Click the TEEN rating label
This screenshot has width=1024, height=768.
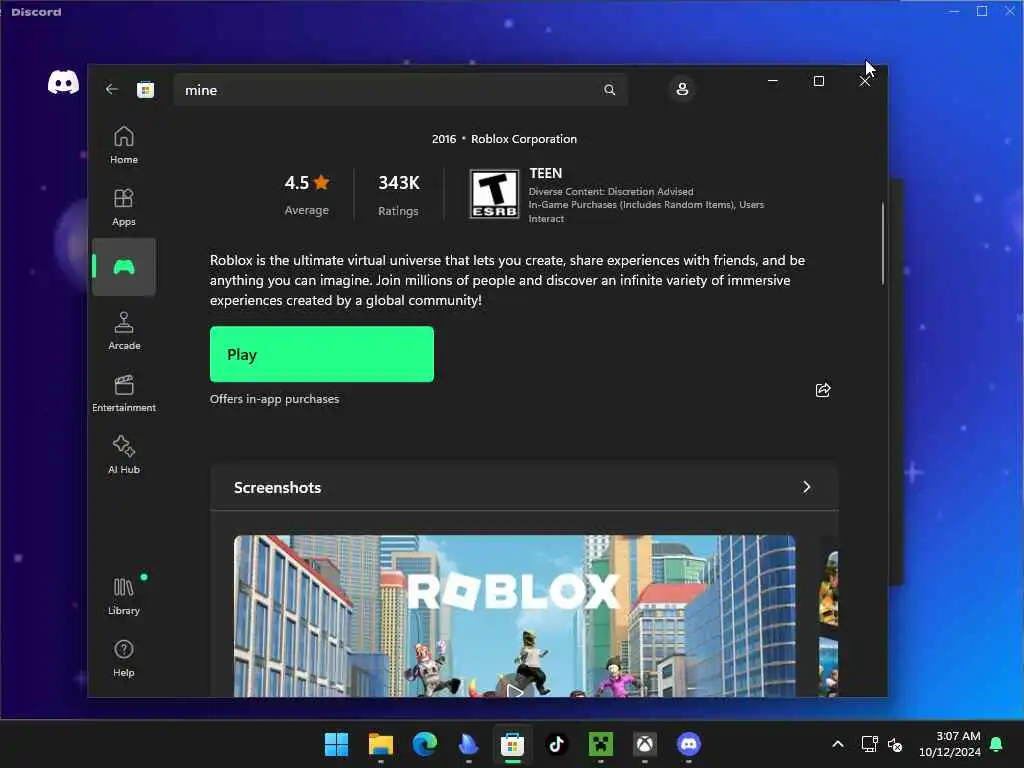(545, 174)
